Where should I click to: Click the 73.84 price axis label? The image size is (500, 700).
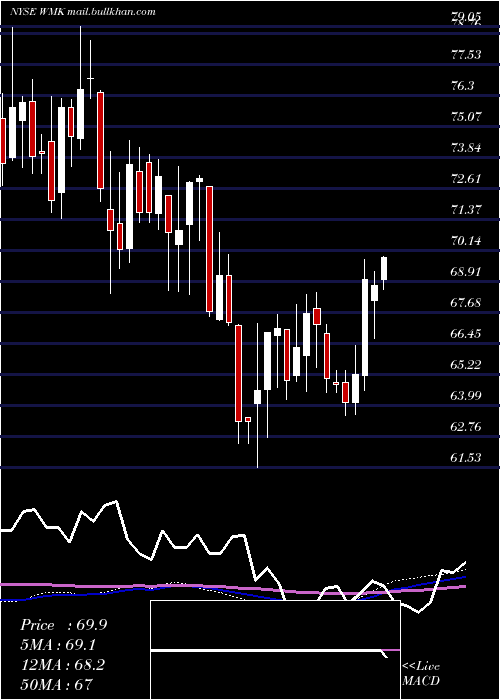[466, 148]
